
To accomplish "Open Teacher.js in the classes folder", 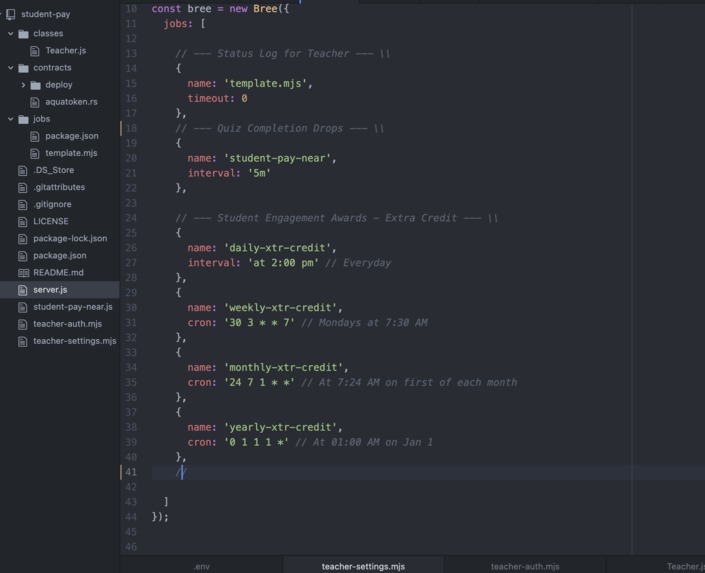I will click(x=66, y=50).
